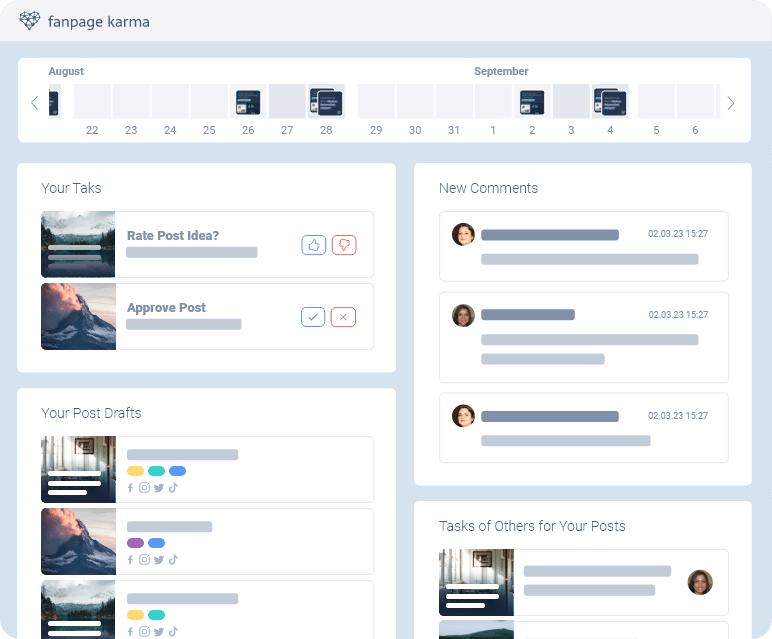Click the fanpage karma heart logo
The height and width of the screenshot is (639, 772).
30,21
